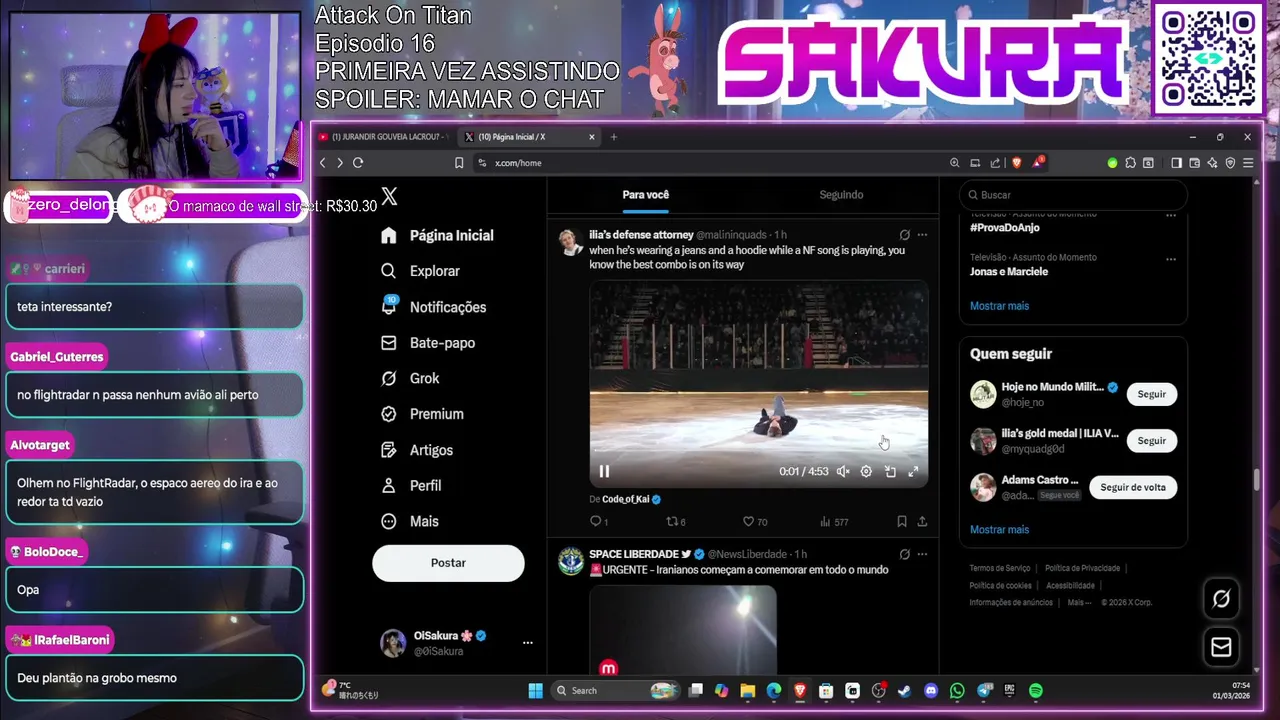The image size is (1280, 720).
Task: Open the X logo home link
Action: tap(389, 197)
